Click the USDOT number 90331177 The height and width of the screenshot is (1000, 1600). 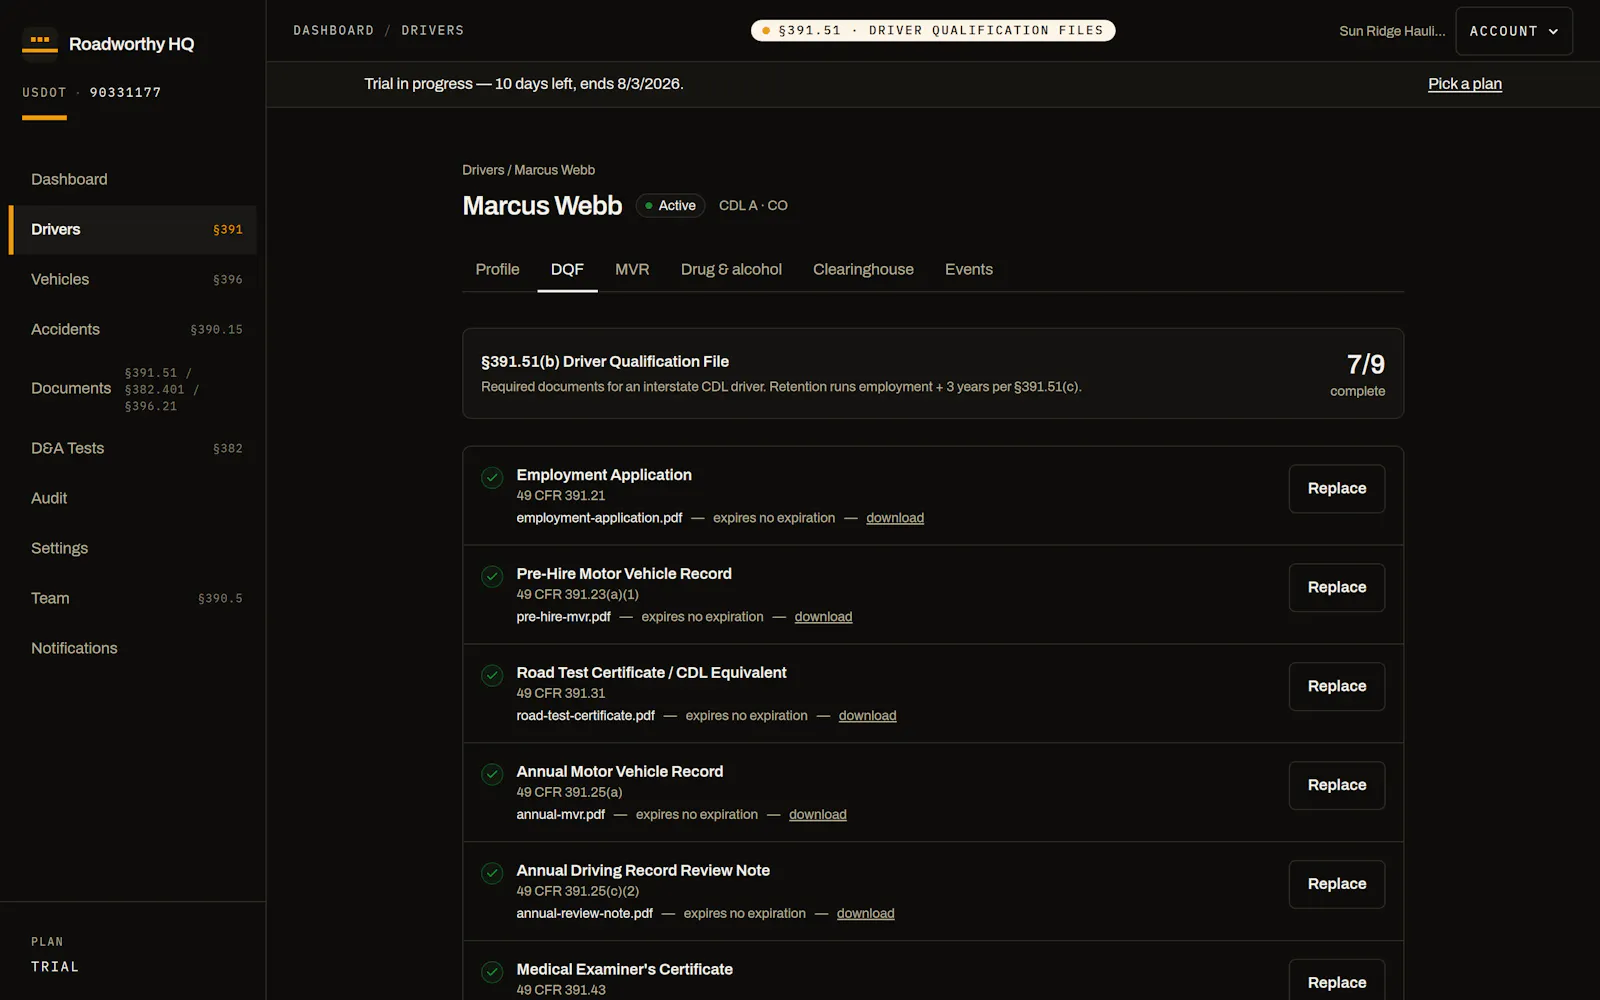125,93
